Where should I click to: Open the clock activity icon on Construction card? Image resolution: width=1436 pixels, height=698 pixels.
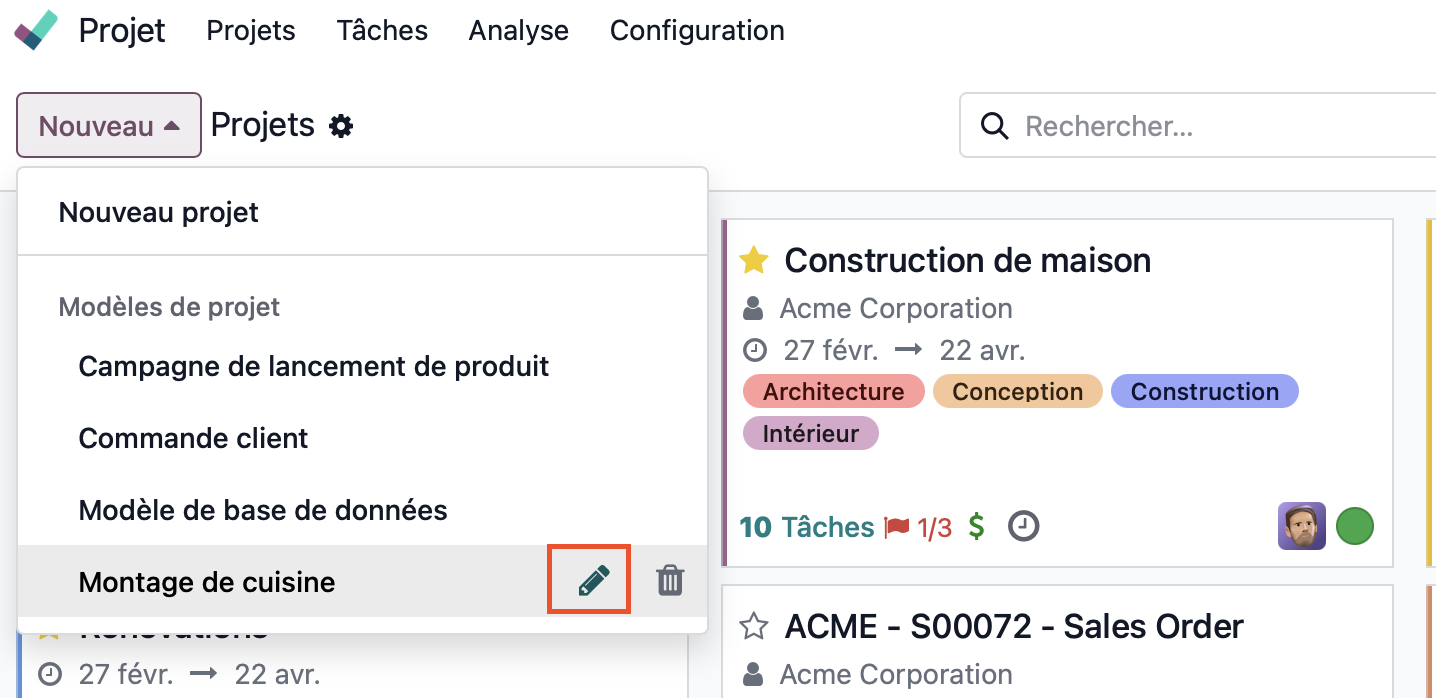coord(1022,526)
